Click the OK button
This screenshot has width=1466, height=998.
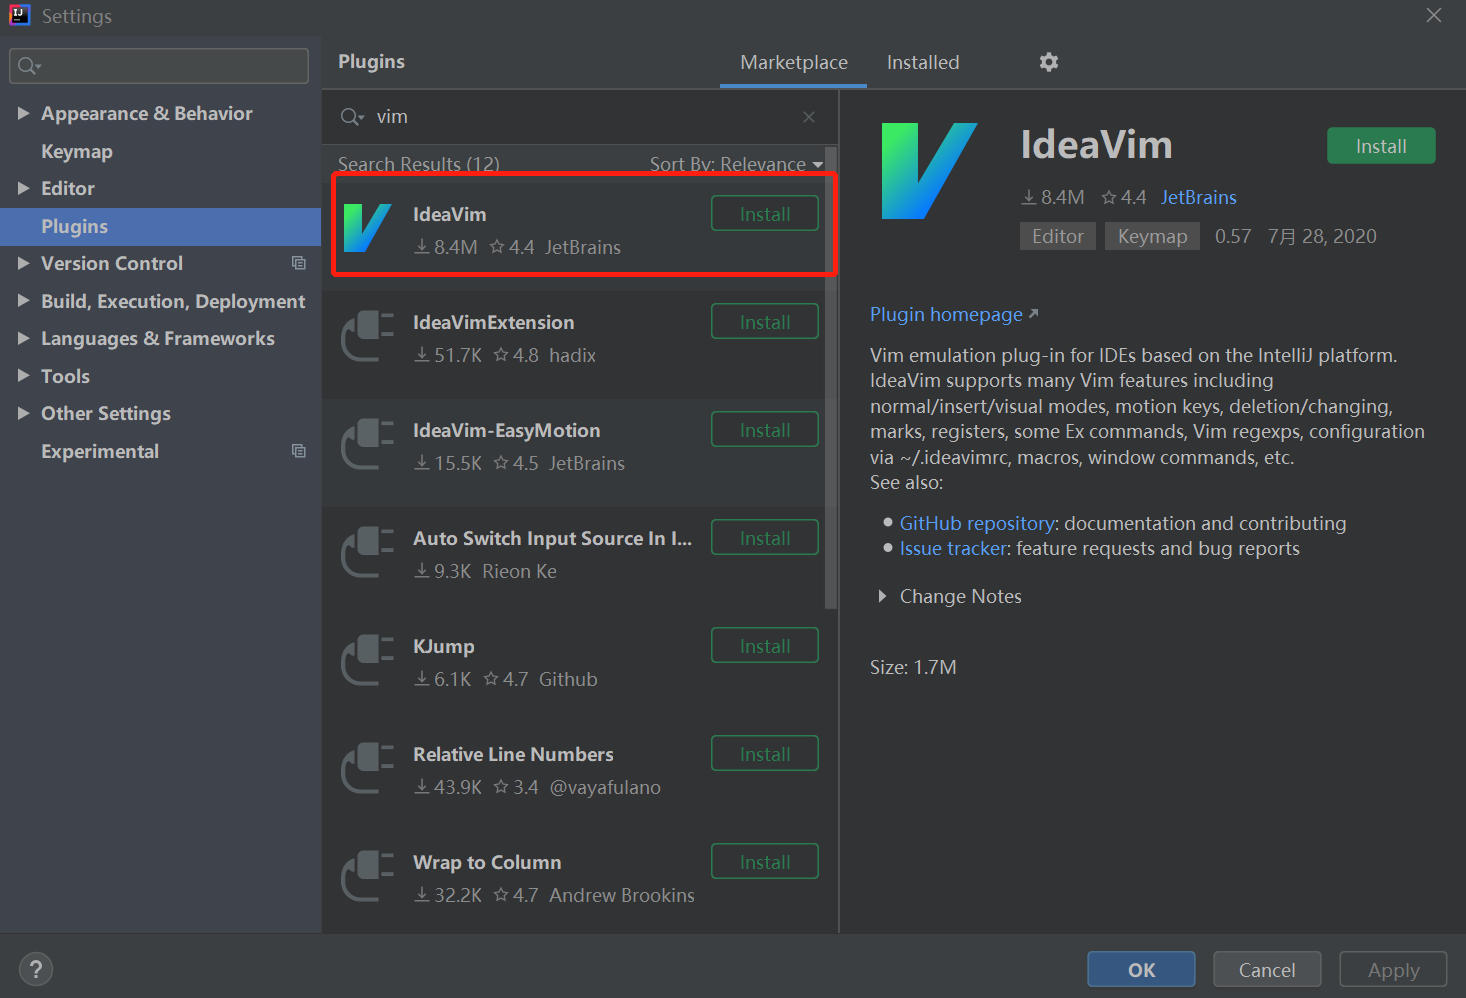(1141, 969)
